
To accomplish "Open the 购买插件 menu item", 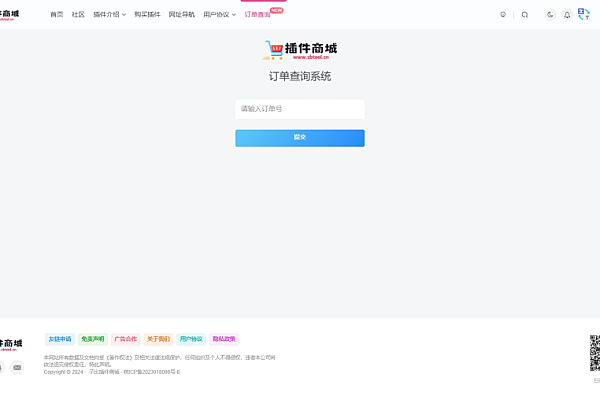I will (147, 15).
